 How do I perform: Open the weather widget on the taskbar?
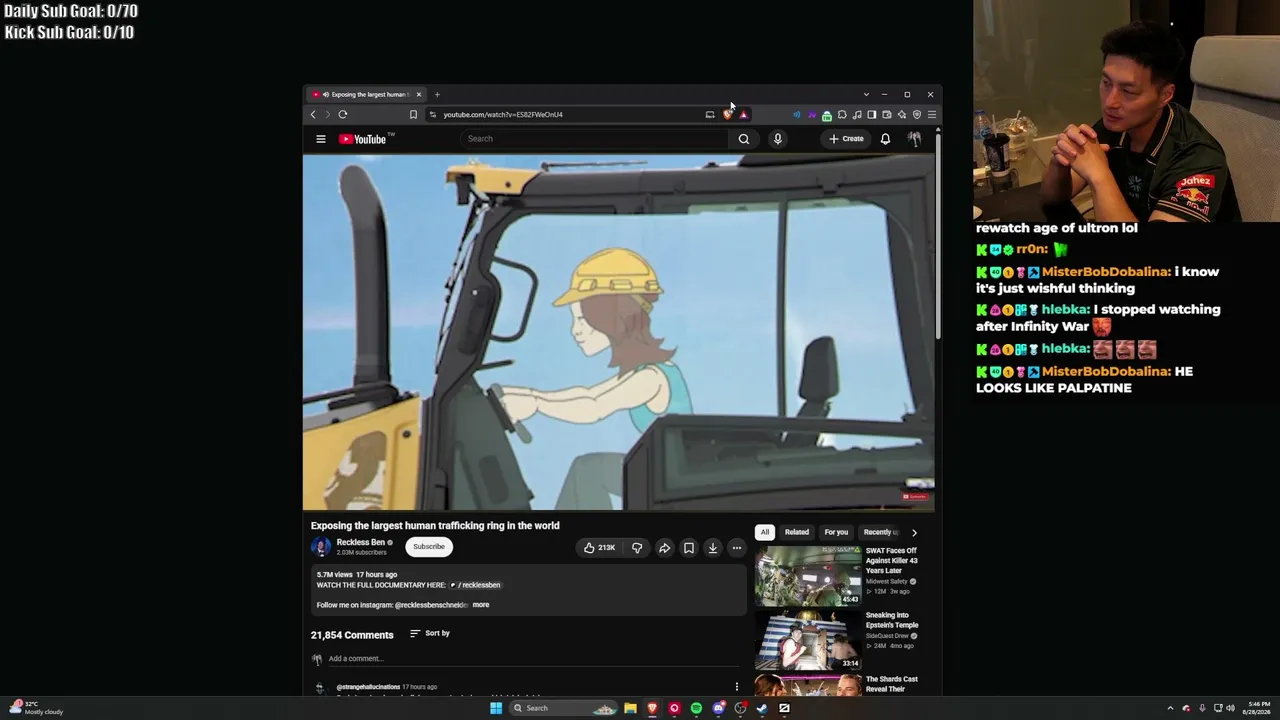tap(36, 708)
